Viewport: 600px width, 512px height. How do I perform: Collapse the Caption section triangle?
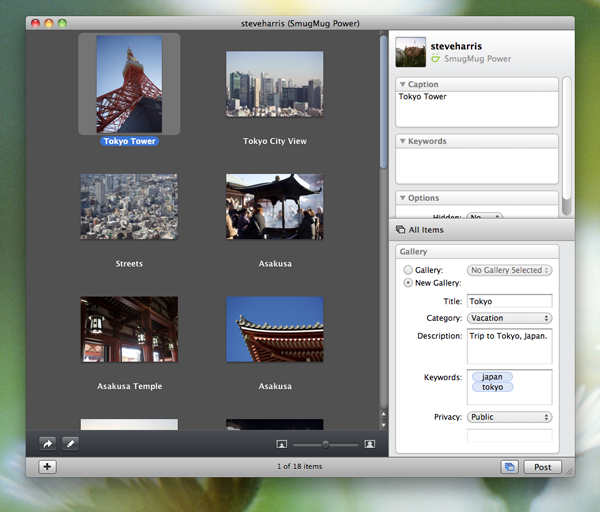403,84
